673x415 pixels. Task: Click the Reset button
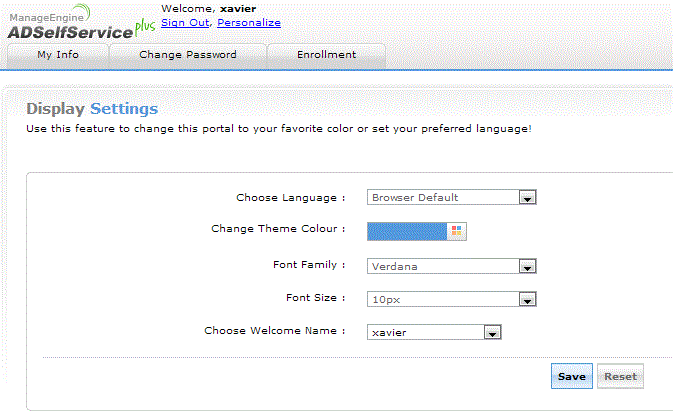point(620,377)
